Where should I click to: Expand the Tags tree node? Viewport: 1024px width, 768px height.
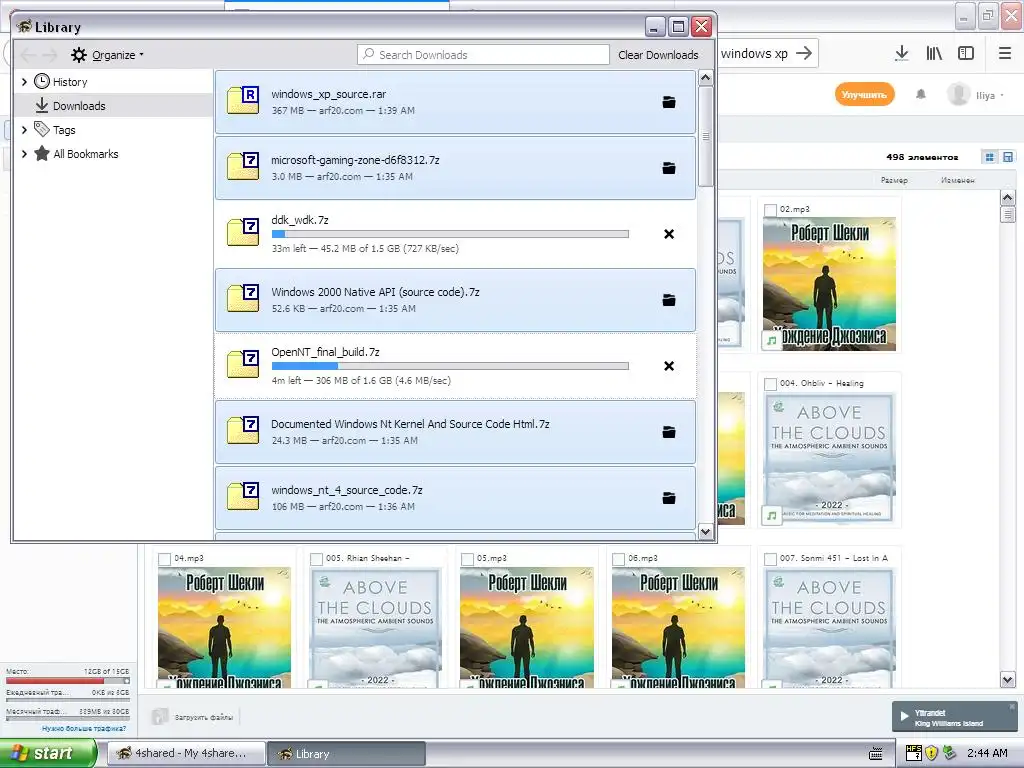[x=24, y=130]
